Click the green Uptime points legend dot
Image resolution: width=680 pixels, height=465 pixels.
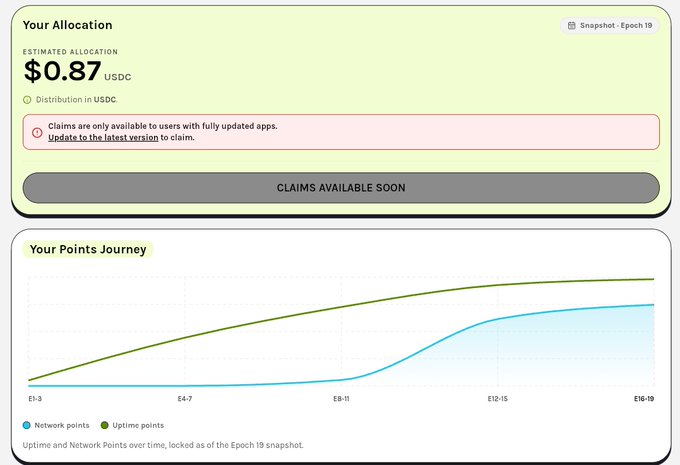point(105,425)
